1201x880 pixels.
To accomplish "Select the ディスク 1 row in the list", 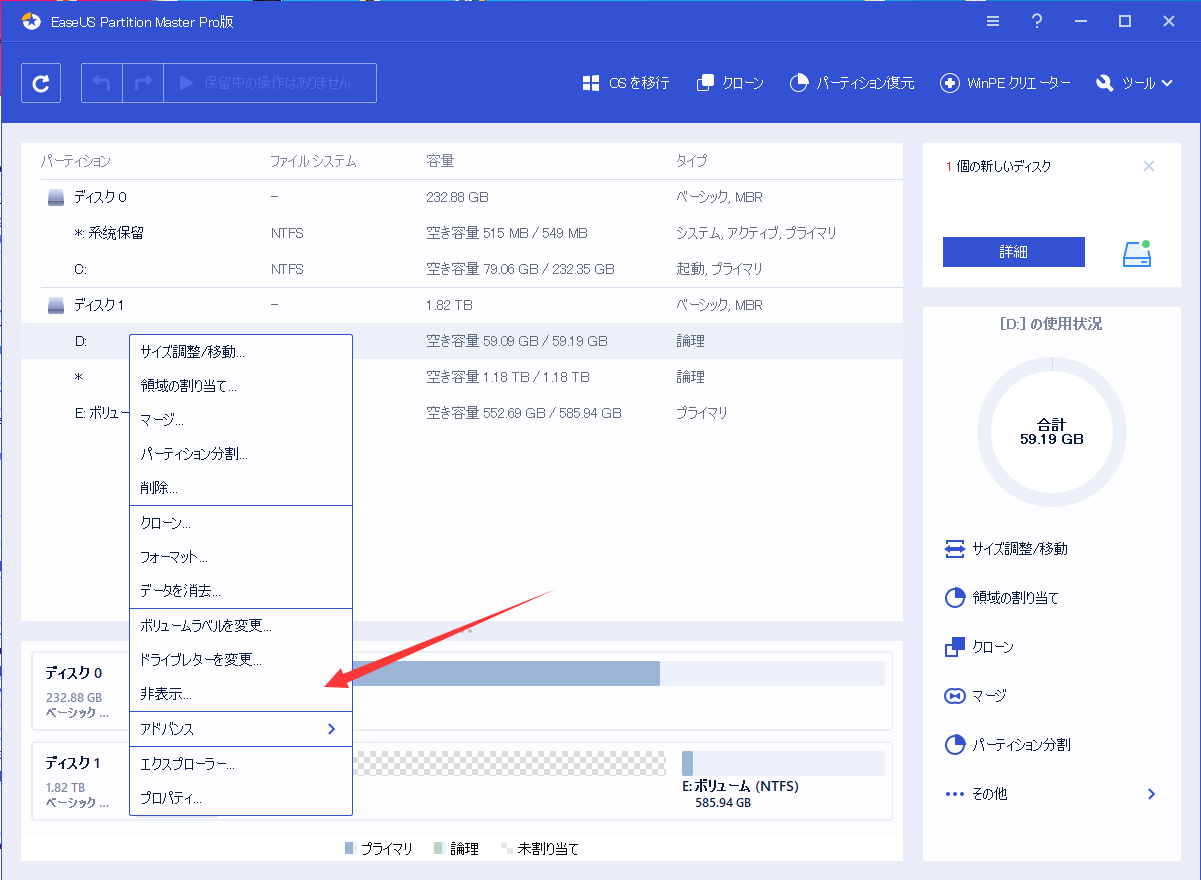I will (461, 305).
